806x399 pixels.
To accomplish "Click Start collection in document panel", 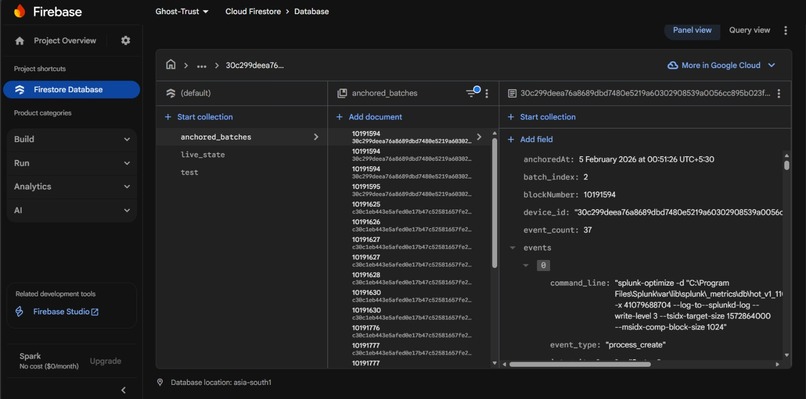I will click(x=542, y=117).
